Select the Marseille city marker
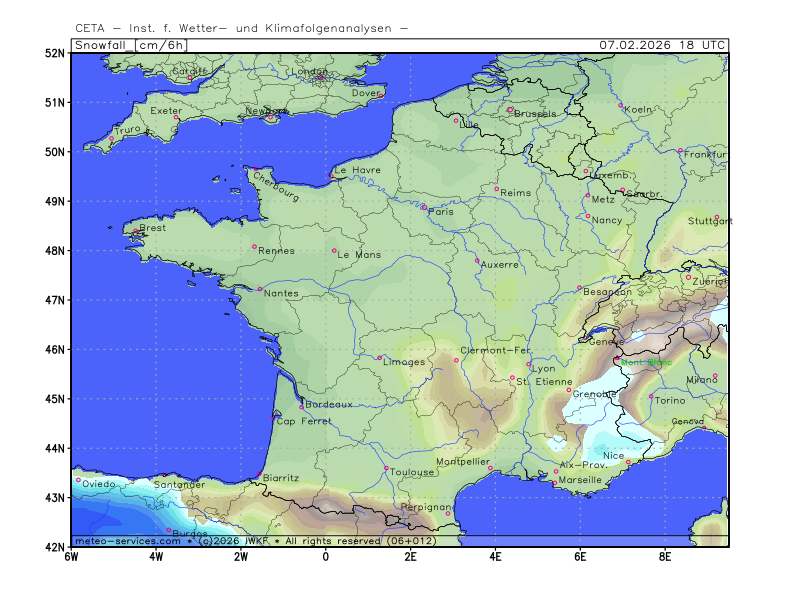Image resolution: width=800 pixels, height=600 pixels. [x=555, y=483]
